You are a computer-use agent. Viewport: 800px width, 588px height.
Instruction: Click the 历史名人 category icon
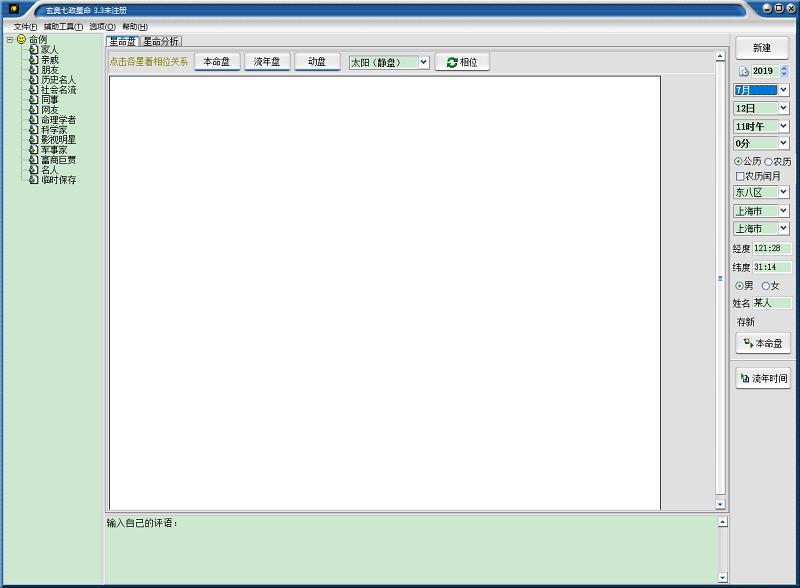(34, 79)
